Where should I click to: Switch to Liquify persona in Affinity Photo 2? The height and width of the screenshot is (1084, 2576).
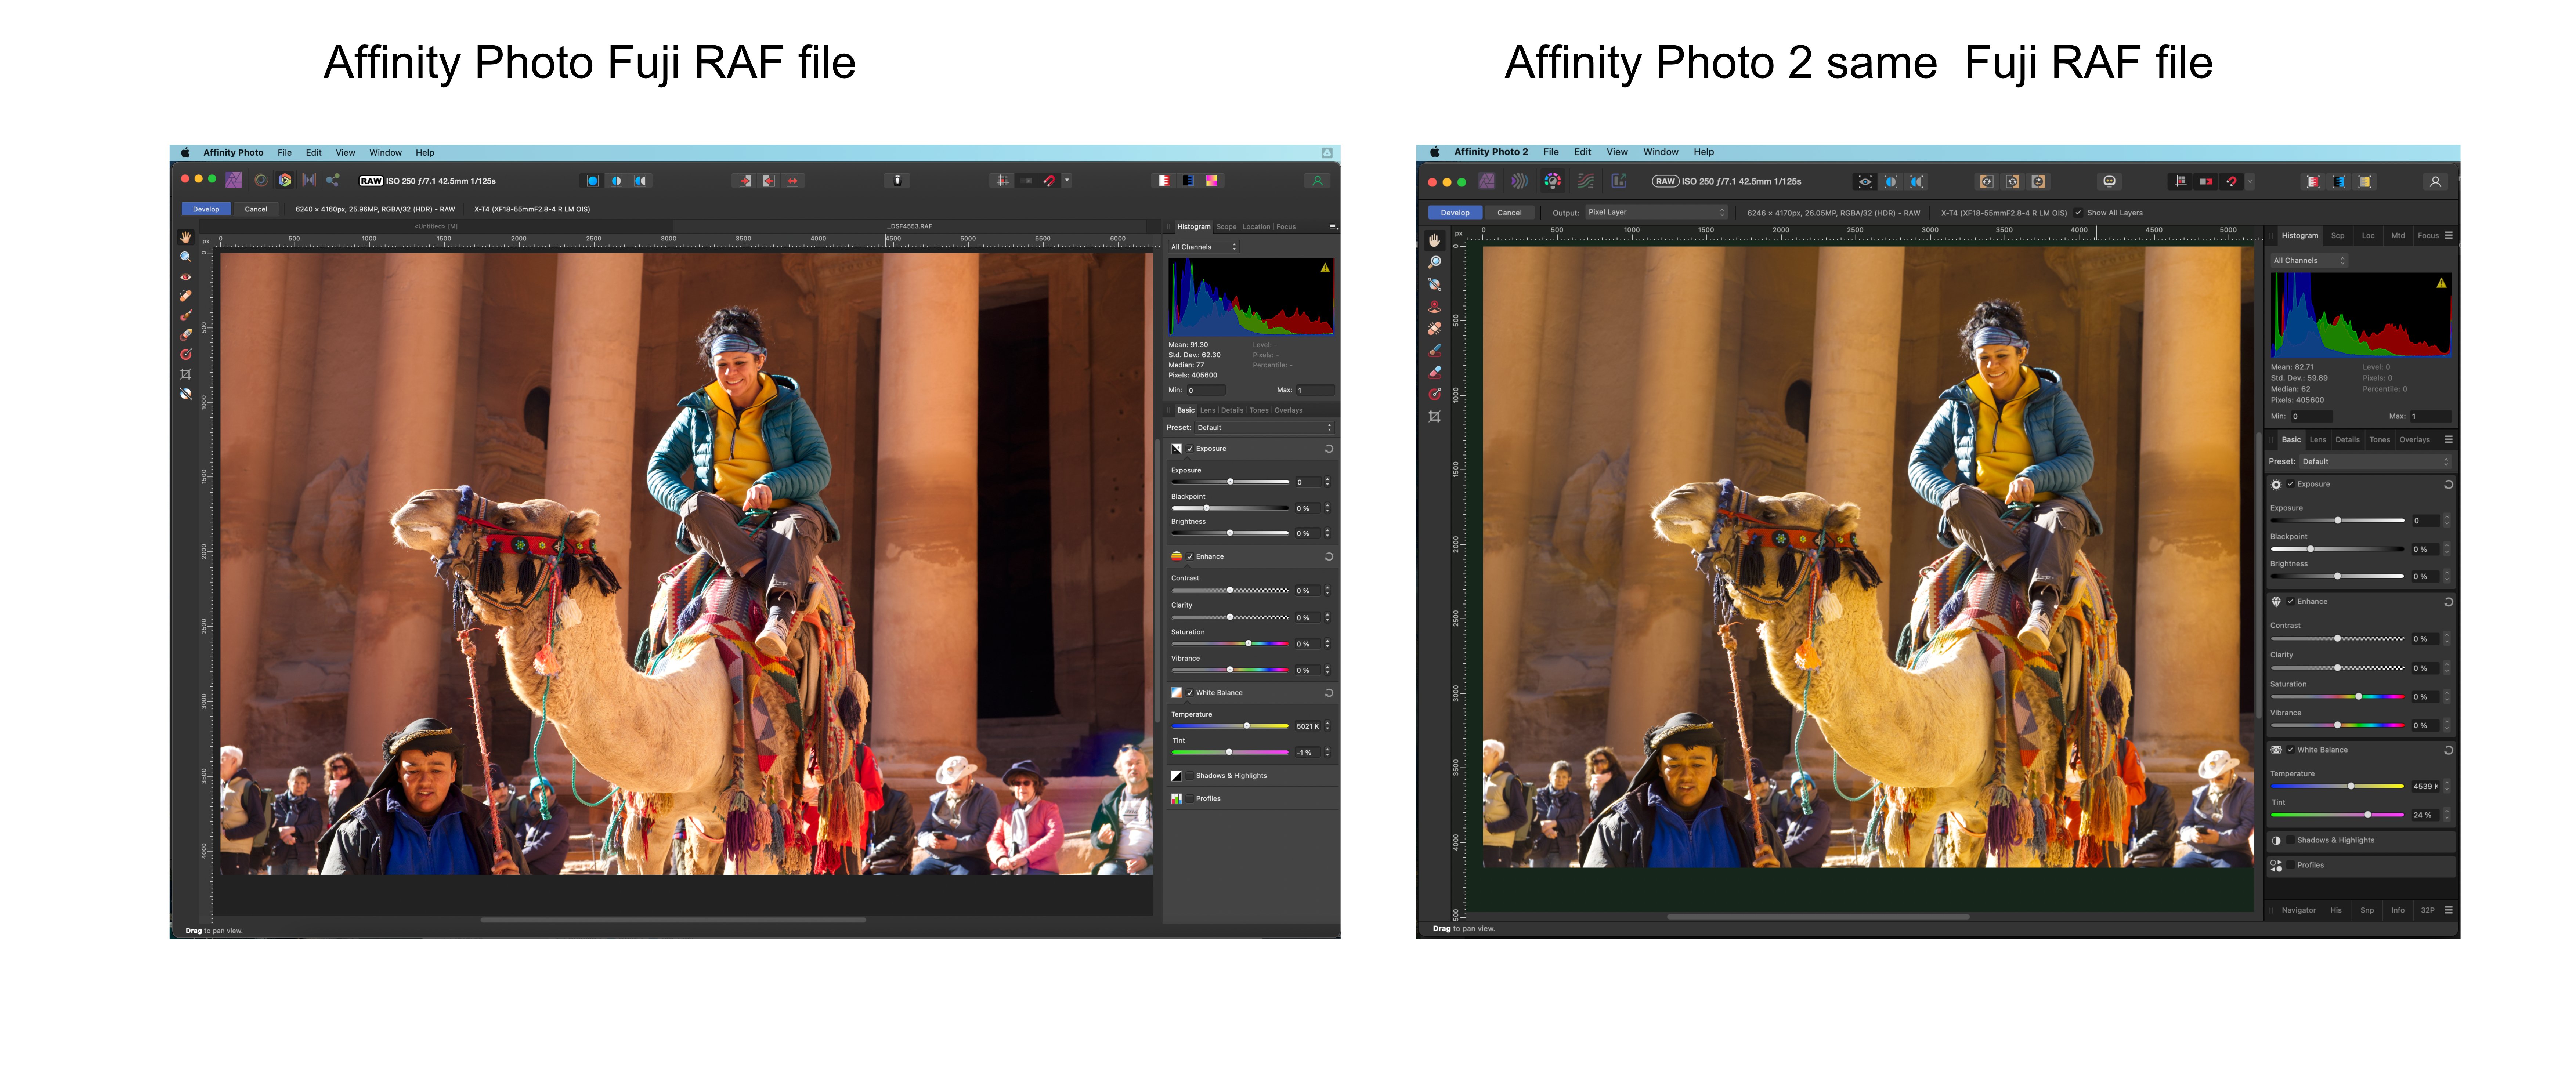pyautogui.click(x=1519, y=181)
